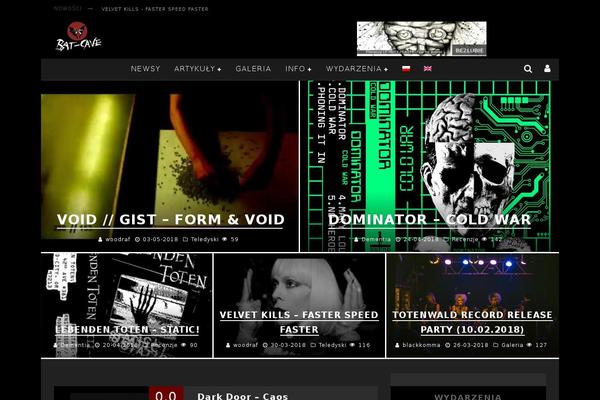Open Galeria category under Totenwald post
Viewport: 600px width, 400px height.
512,345
